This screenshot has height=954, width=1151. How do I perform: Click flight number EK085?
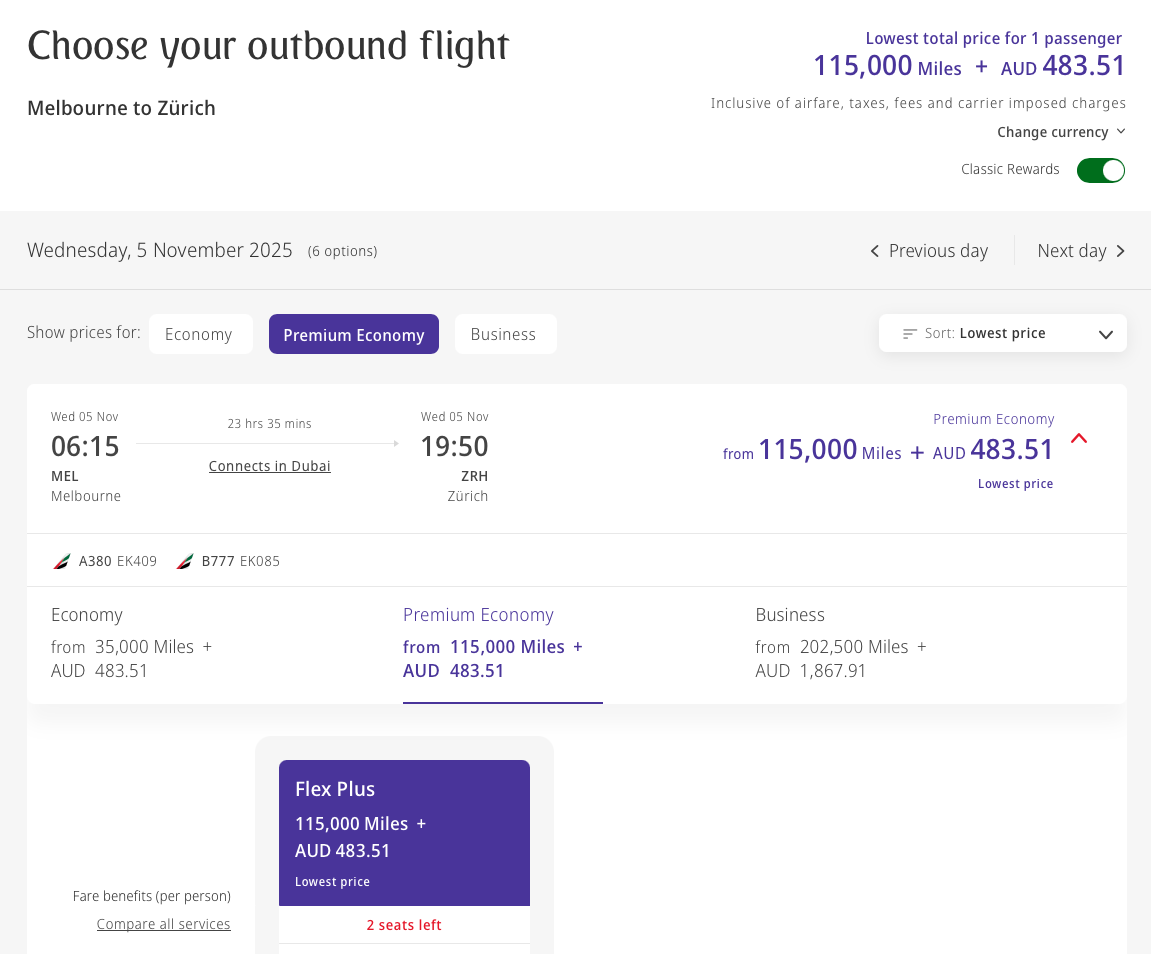pos(260,561)
